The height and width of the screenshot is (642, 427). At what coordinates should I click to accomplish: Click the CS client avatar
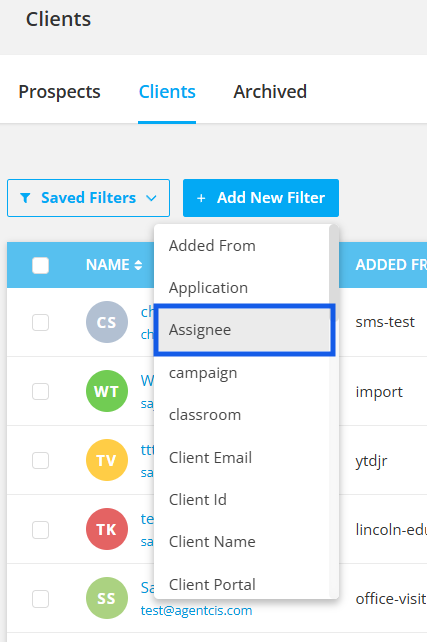(107, 322)
